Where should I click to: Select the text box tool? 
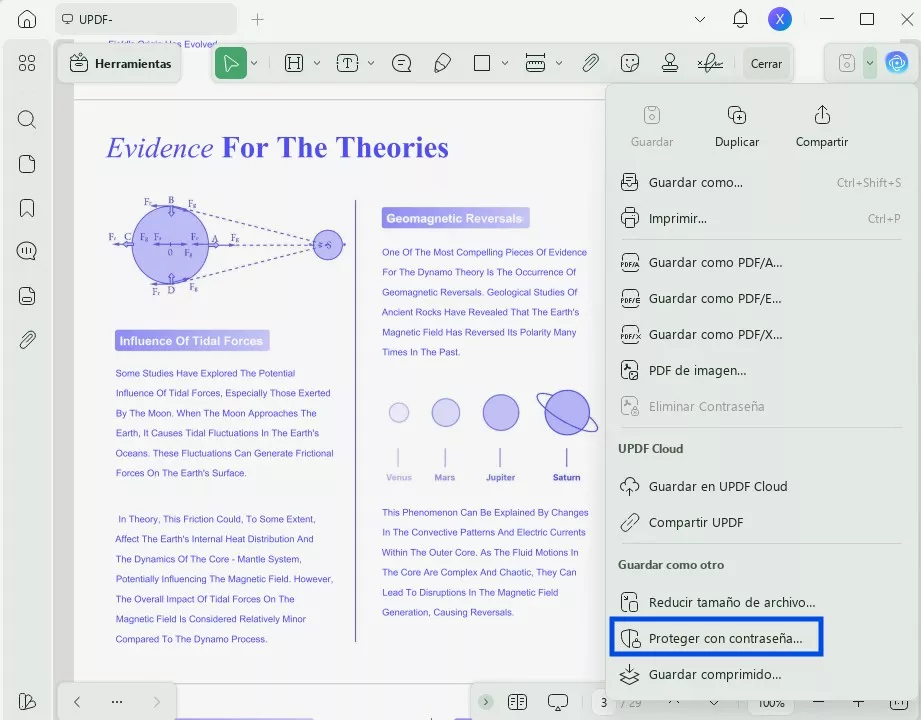(347, 63)
